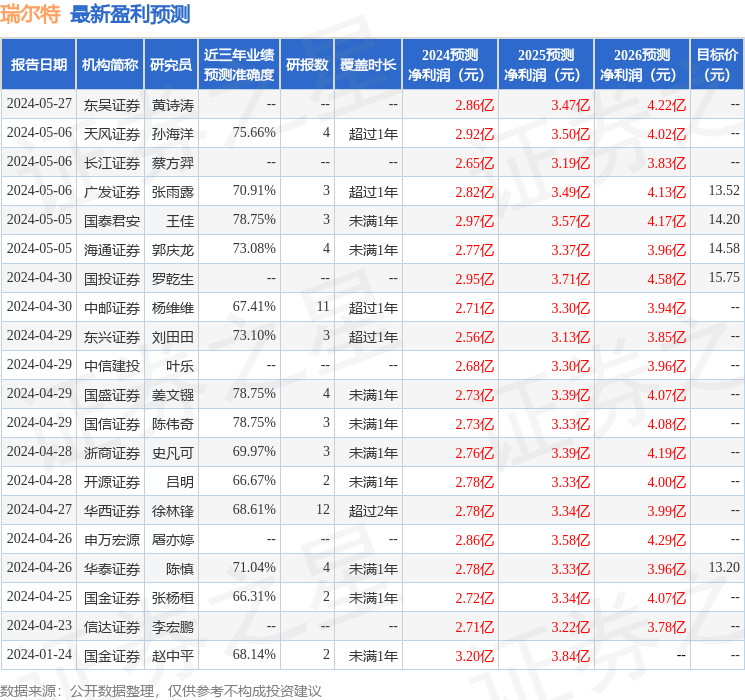Select the 报告日期 column header
Viewport: 745px width, 700px height.
tap(38, 65)
